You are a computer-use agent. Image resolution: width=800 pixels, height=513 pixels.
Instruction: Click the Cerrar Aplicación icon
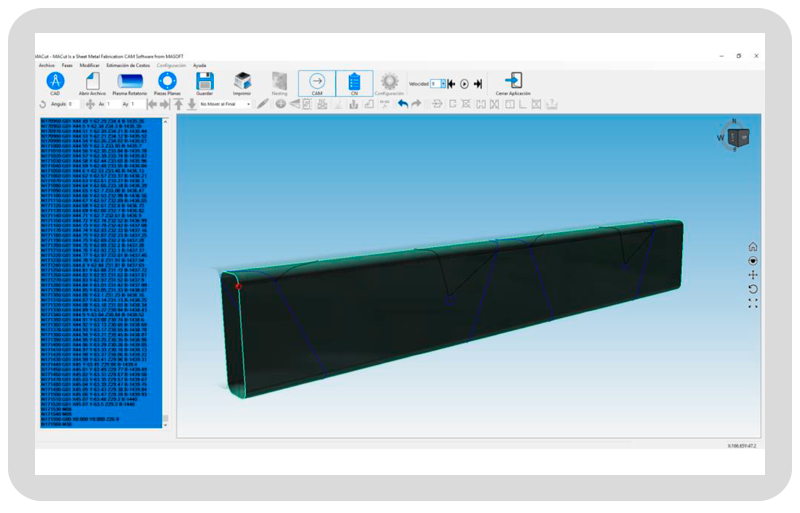click(513, 81)
